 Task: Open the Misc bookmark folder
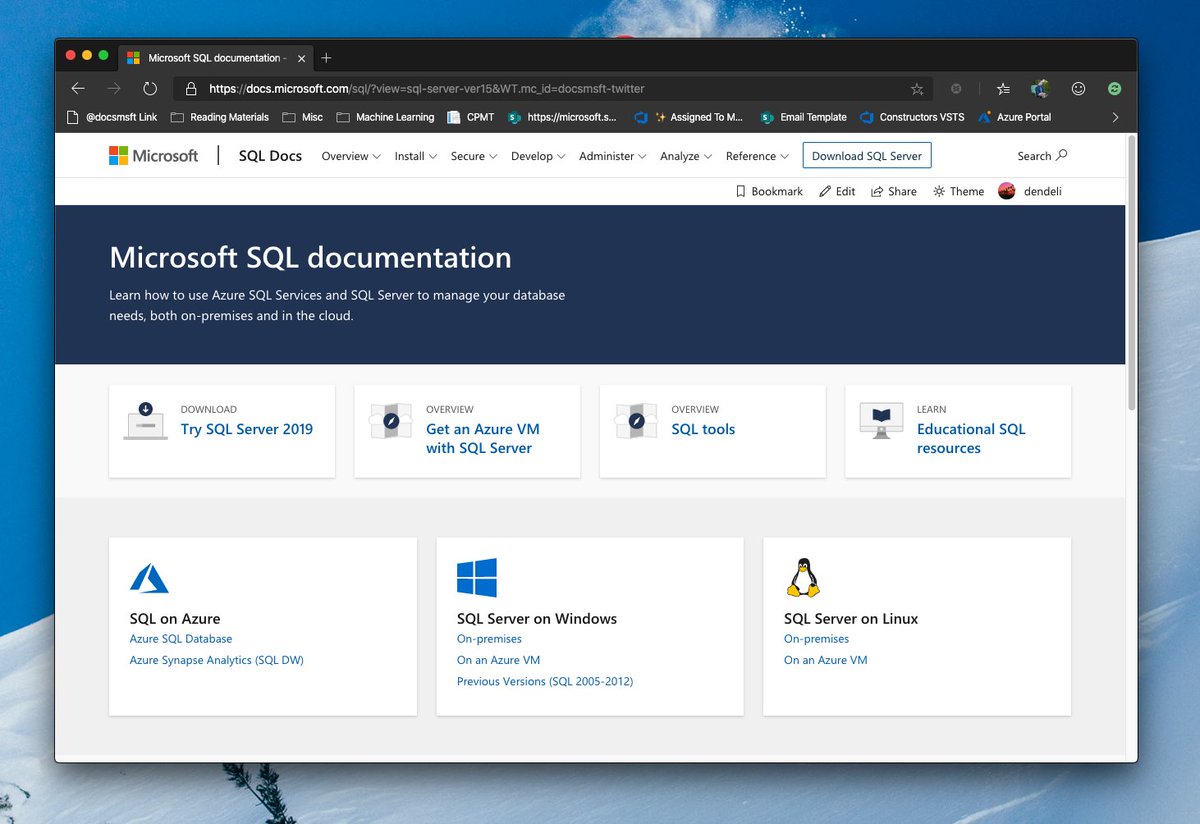[x=303, y=117]
